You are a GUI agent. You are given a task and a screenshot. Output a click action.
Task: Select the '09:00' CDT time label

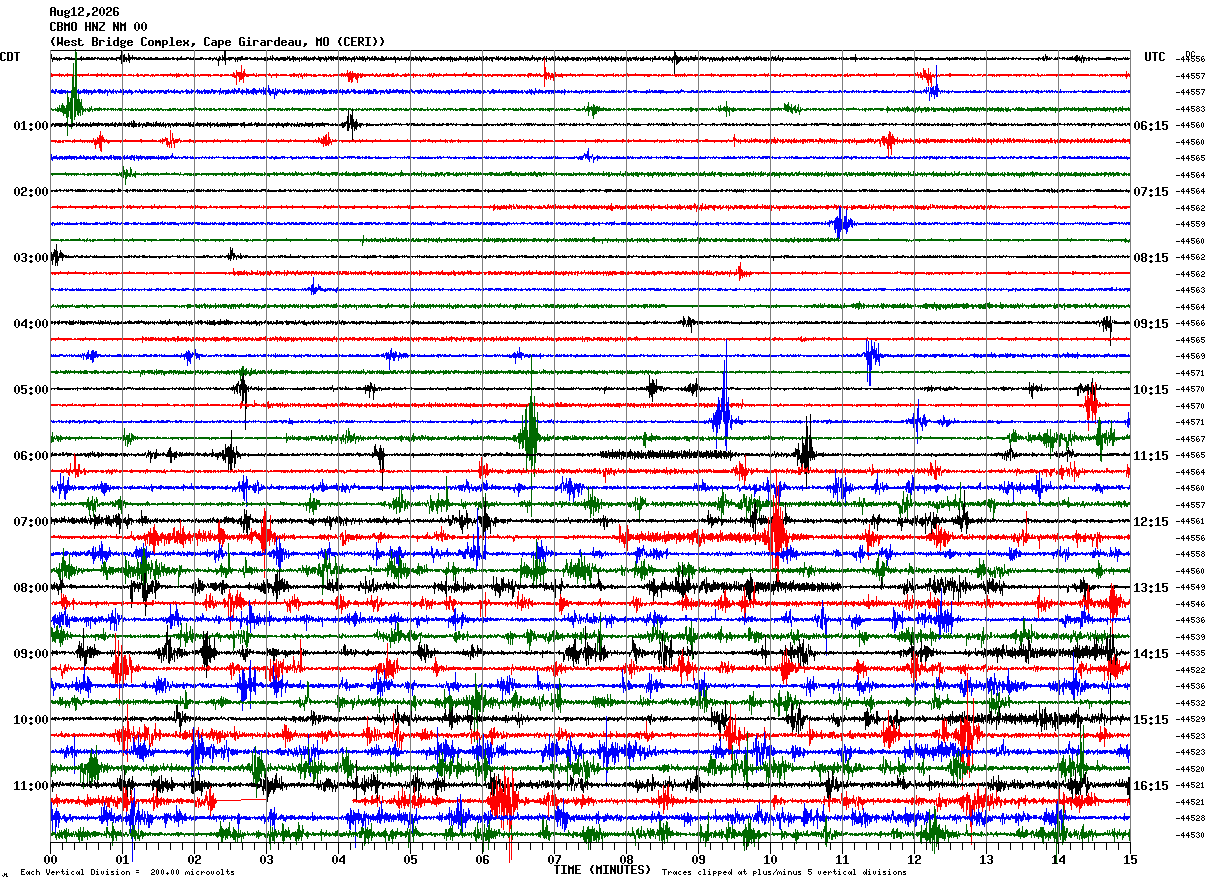(x=31, y=654)
